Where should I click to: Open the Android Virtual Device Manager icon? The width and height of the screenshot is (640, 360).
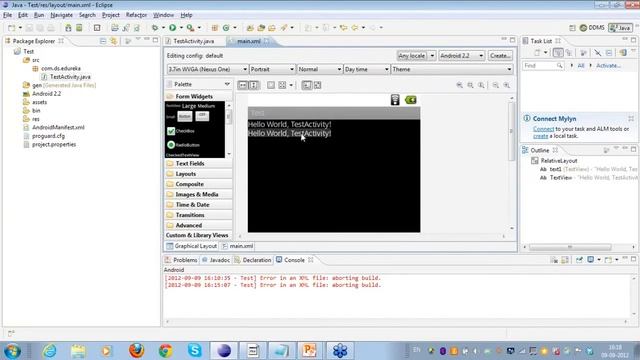click(79, 28)
